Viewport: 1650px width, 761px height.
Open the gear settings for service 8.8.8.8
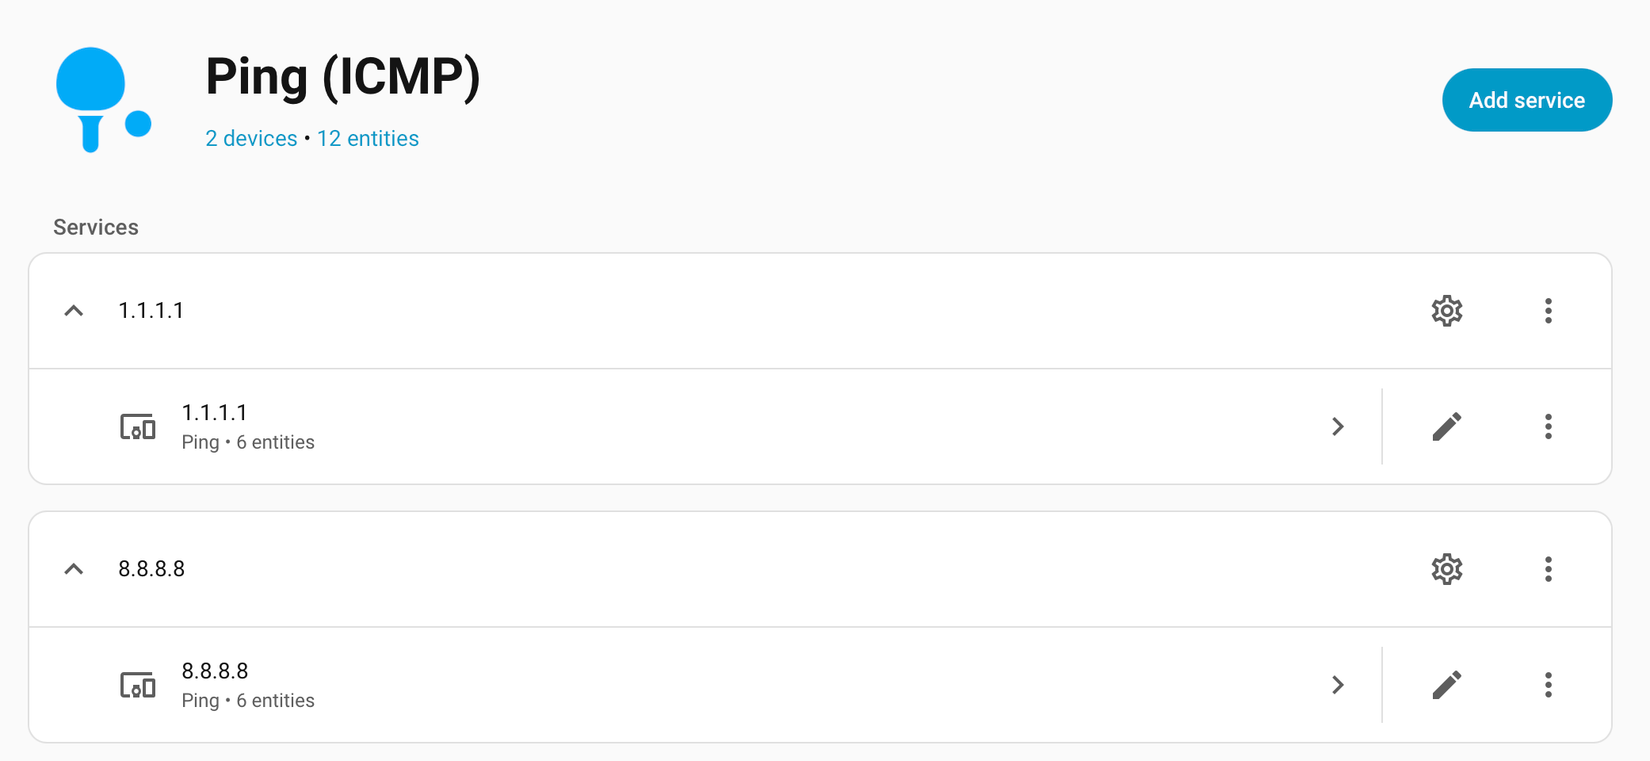pos(1446,569)
